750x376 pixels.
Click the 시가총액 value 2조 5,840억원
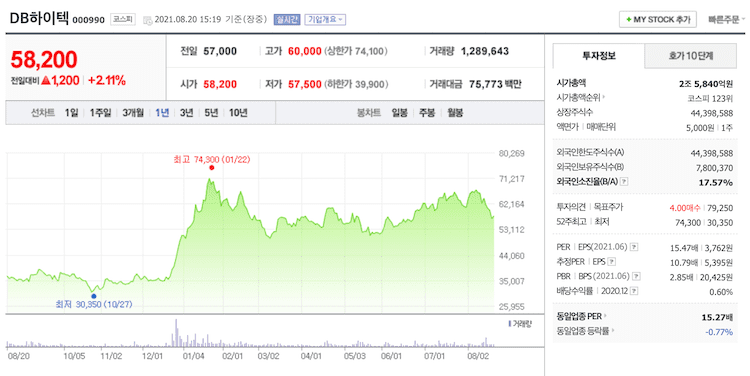point(706,84)
